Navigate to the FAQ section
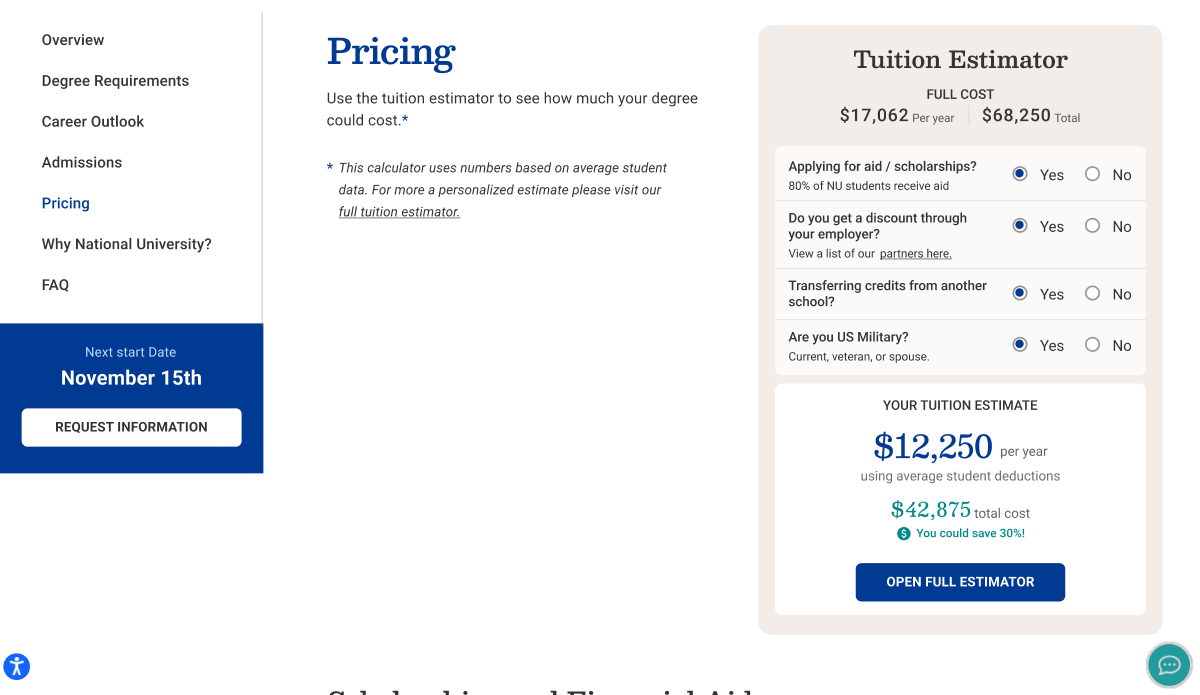 (x=55, y=285)
